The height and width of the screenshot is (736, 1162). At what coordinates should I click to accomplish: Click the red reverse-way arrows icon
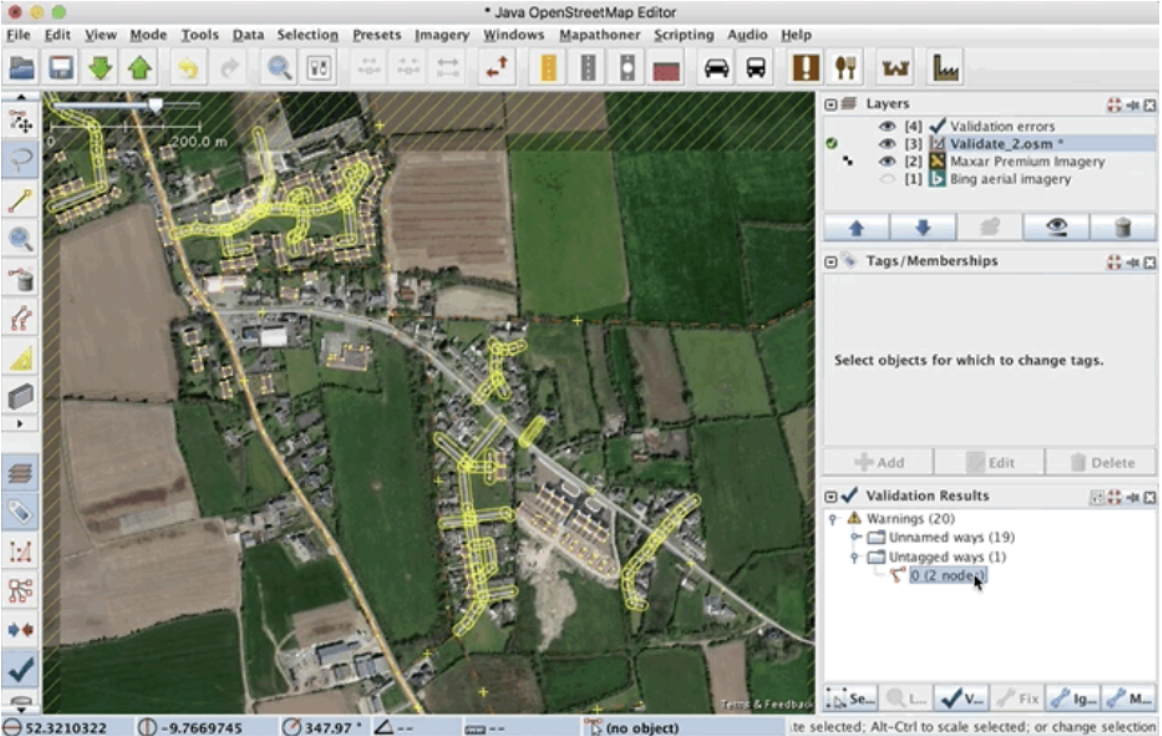coord(497,68)
